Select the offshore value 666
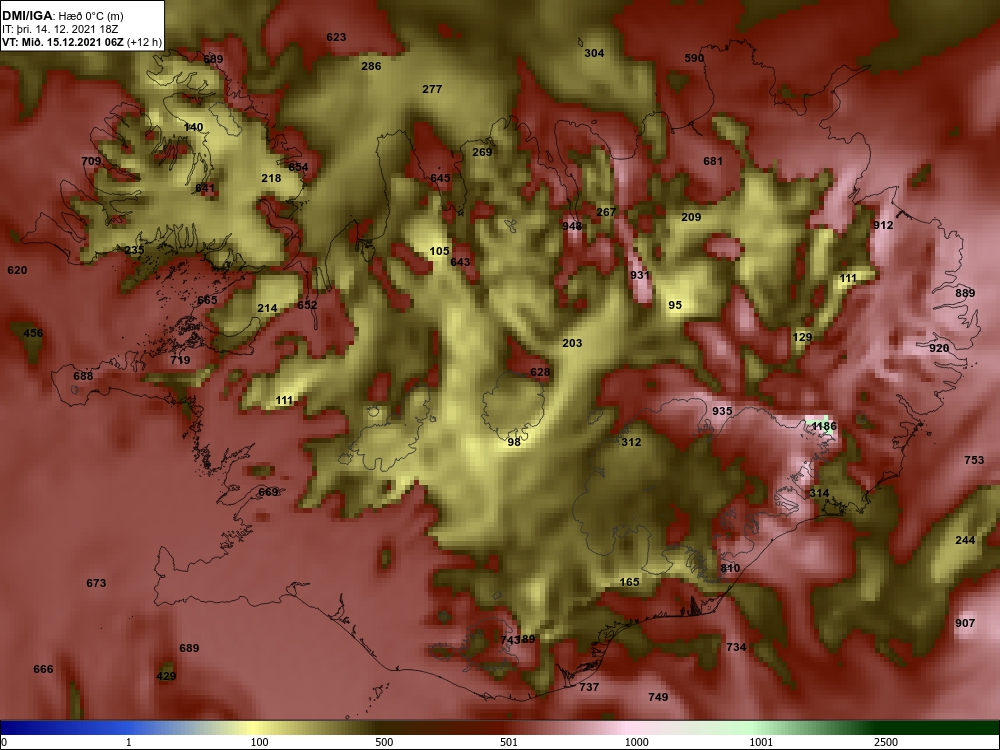The width and height of the screenshot is (1000, 750). [x=43, y=670]
